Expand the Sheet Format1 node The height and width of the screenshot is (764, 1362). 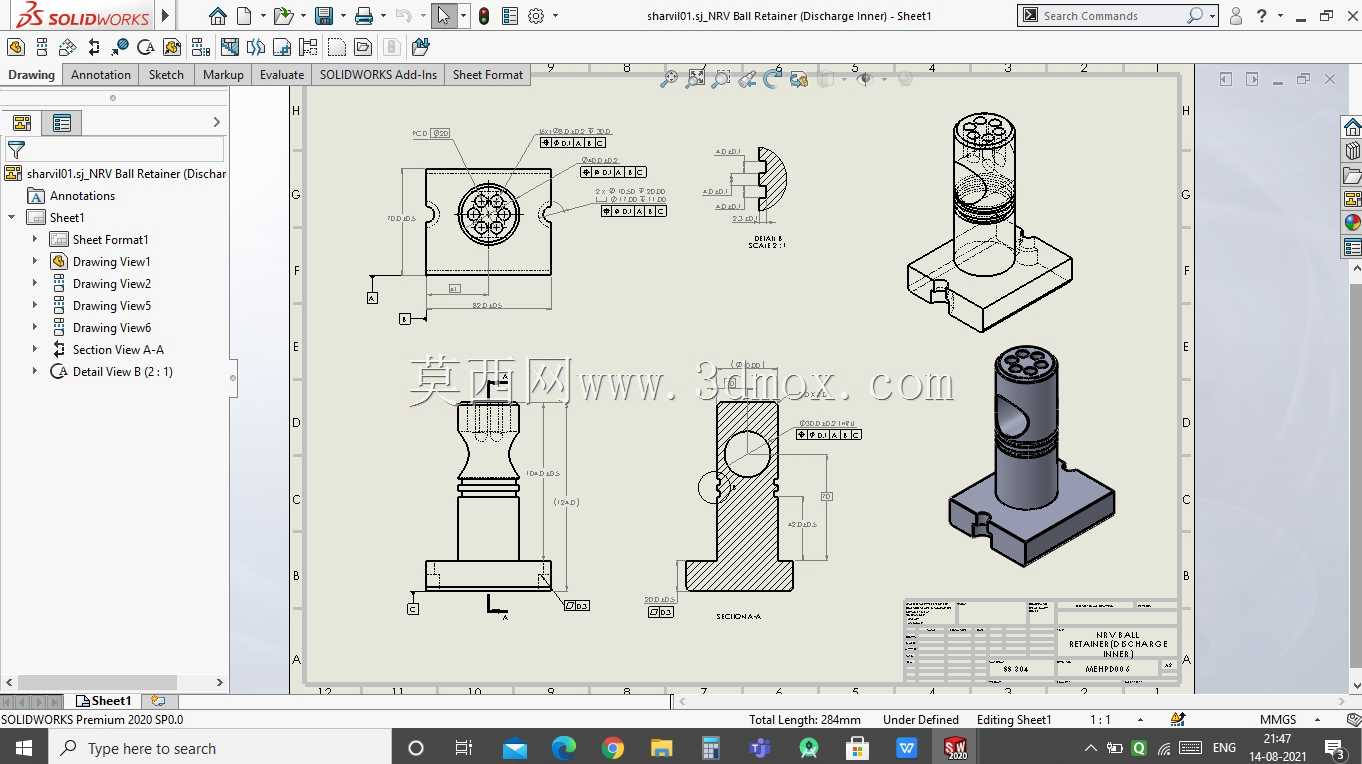coord(35,240)
